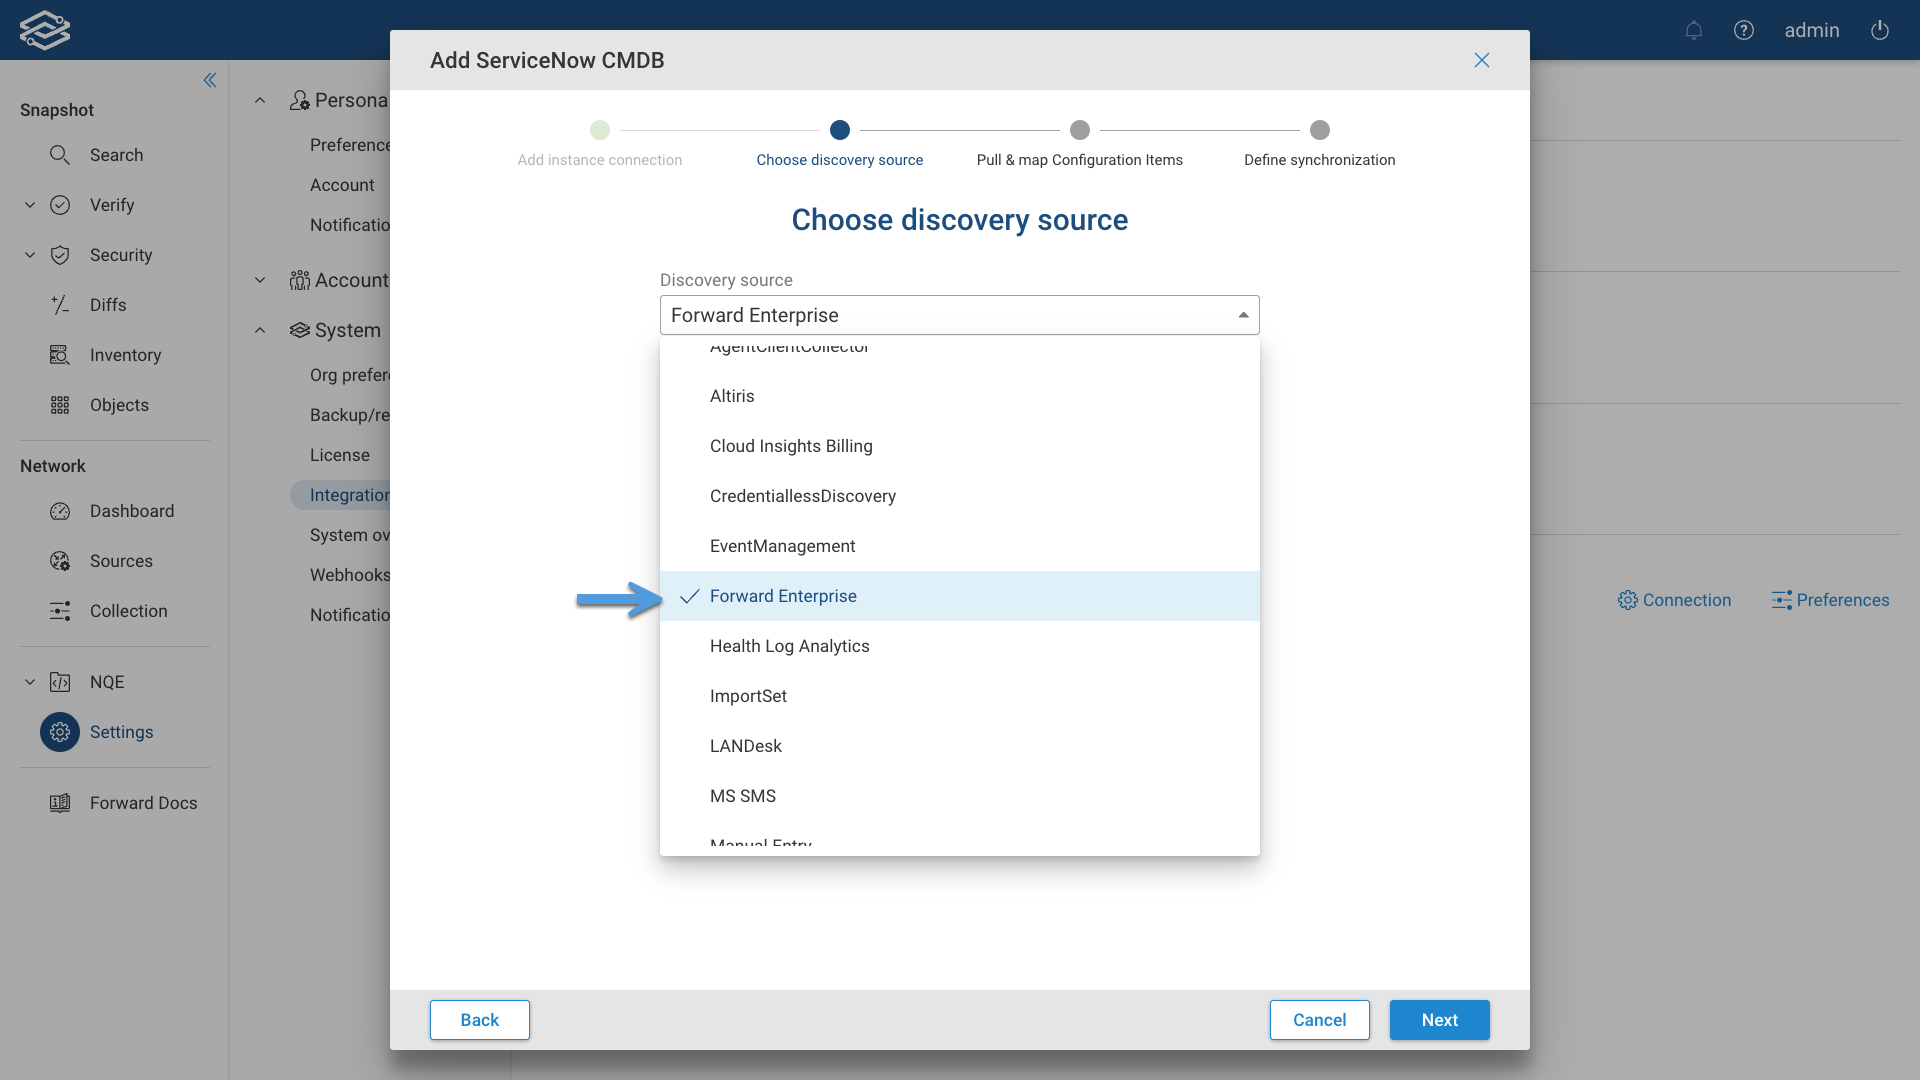The height and width of the screenshot is (1080, 1920).
Task: Click the Forward Networks logo
Action: pos(44,30)
